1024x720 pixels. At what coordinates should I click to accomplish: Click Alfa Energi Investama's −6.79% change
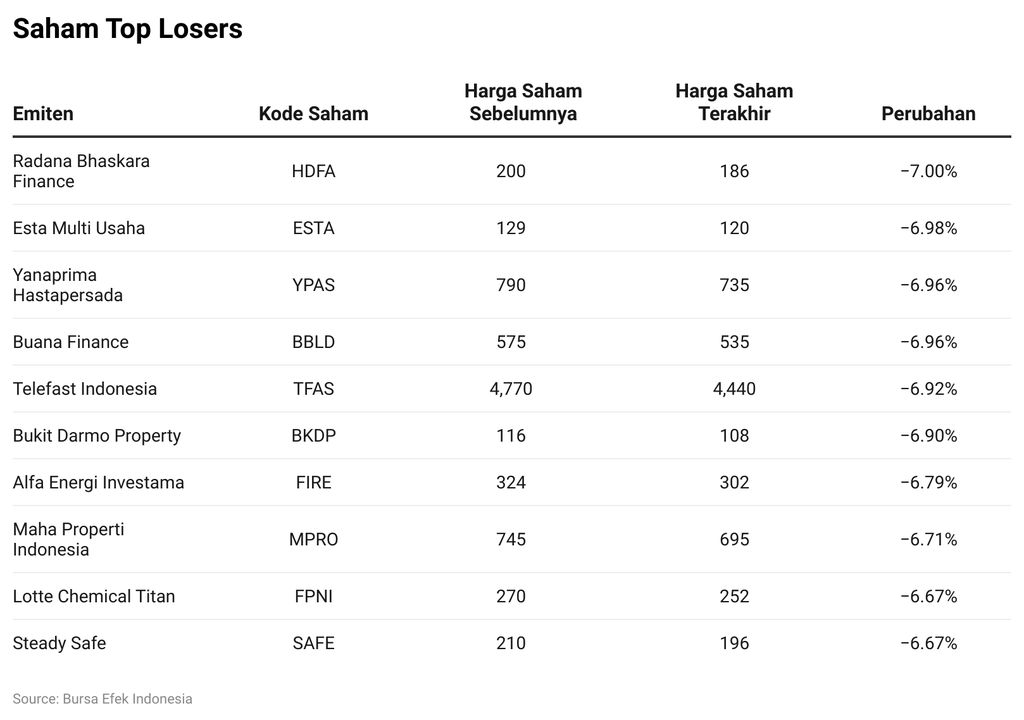click(x=928, y=483)
